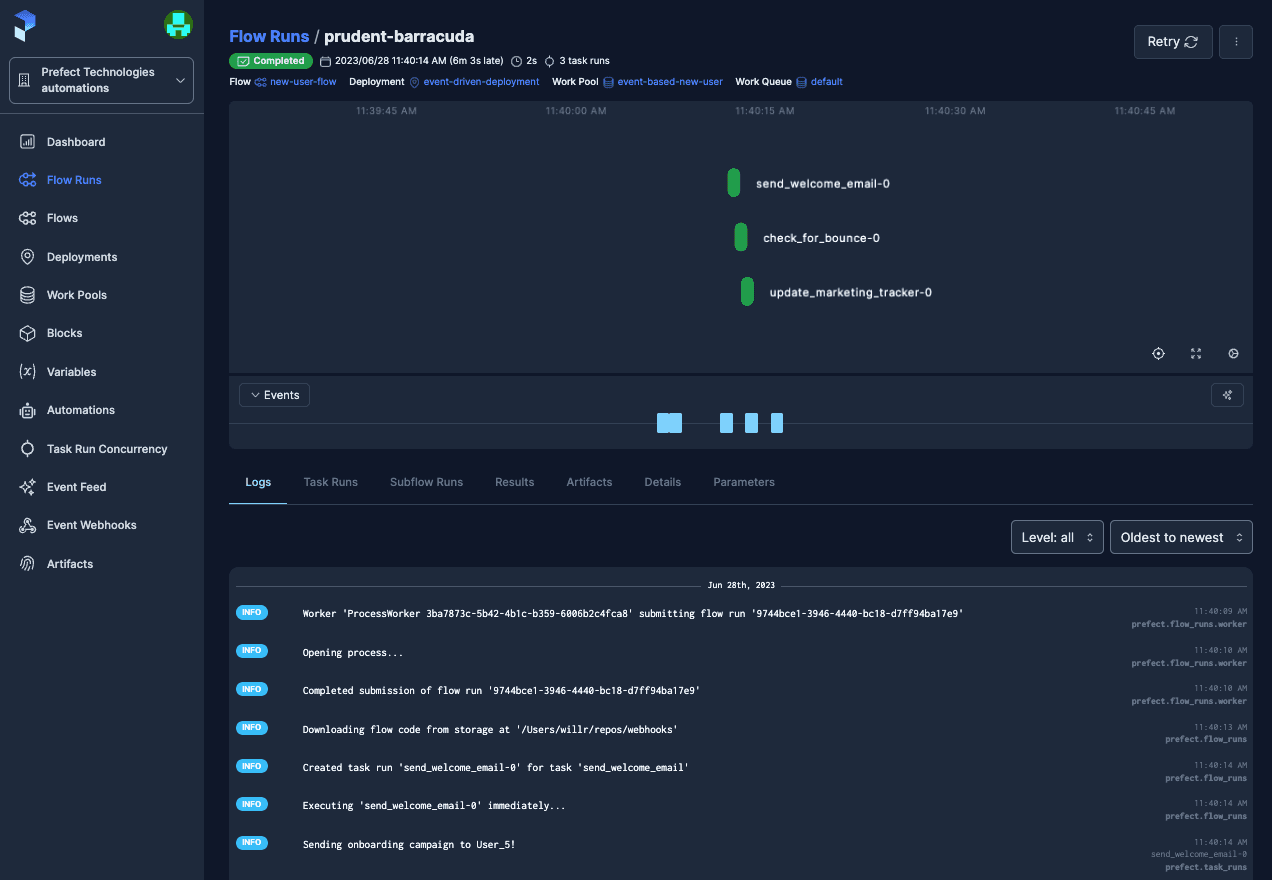Expand the Events dropdown

tap(275, 395)
